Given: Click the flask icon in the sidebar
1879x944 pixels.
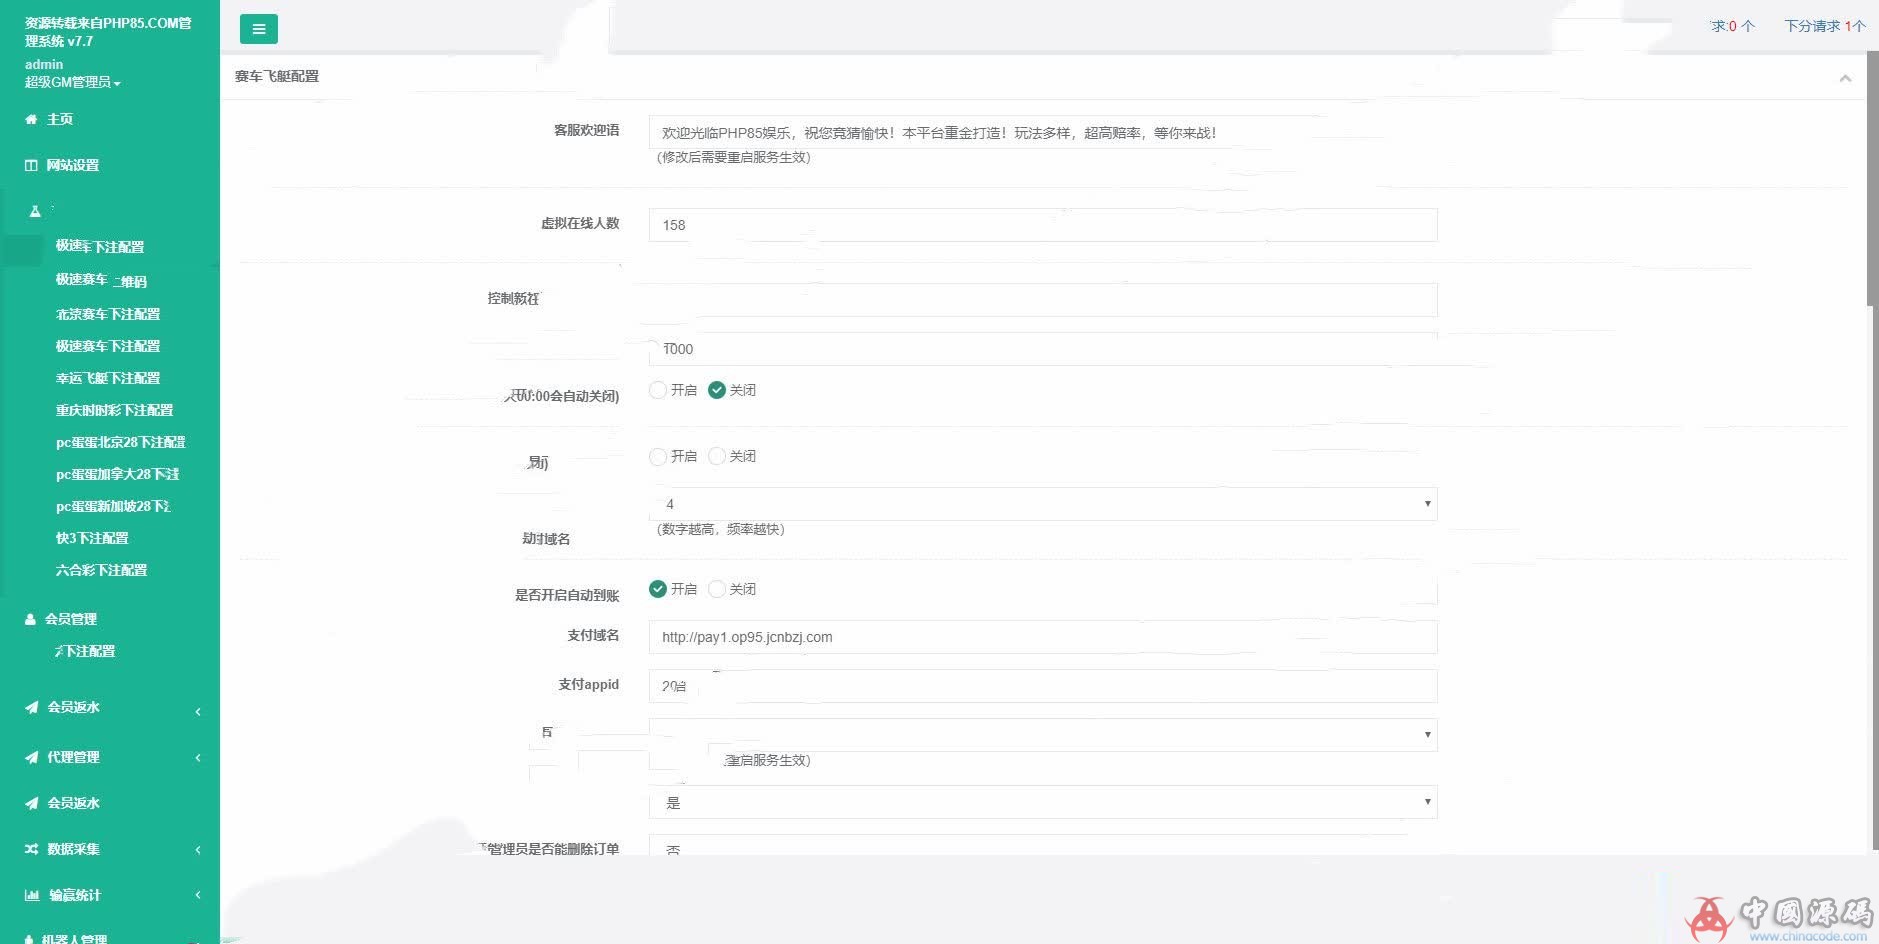Looking at the screenshot, I should click(35, 211).
